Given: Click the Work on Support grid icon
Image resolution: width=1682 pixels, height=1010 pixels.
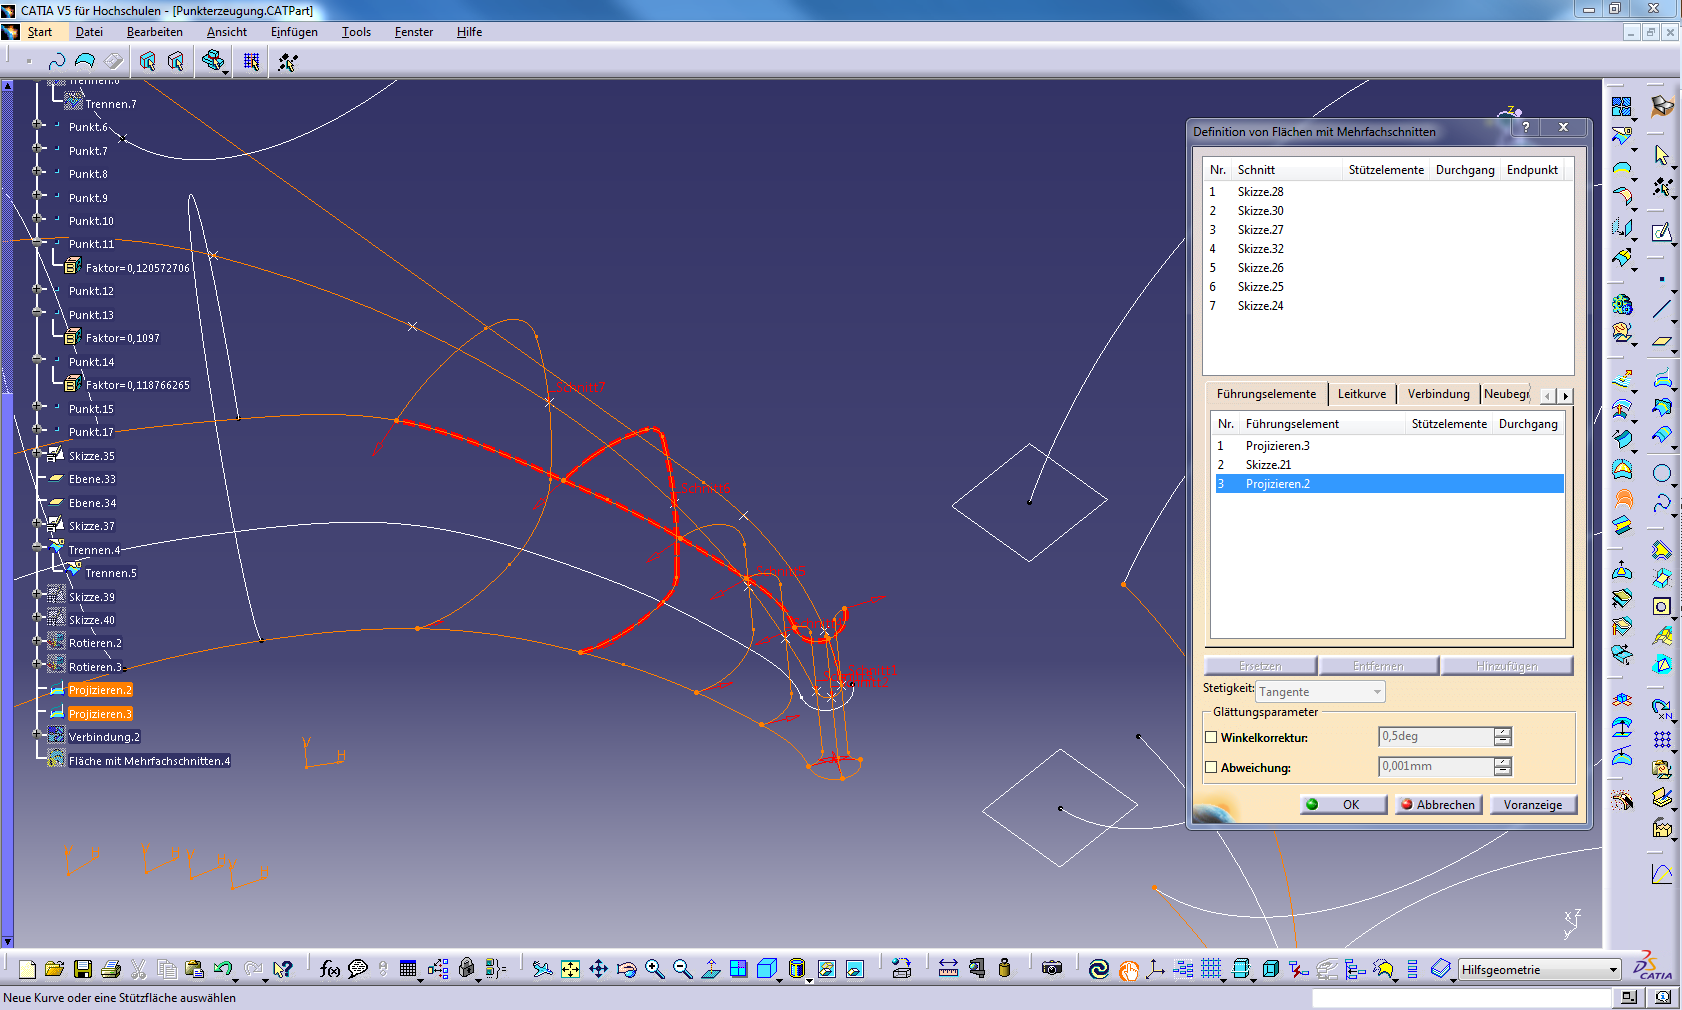Looking at the screenshot, I should 1211,969.
